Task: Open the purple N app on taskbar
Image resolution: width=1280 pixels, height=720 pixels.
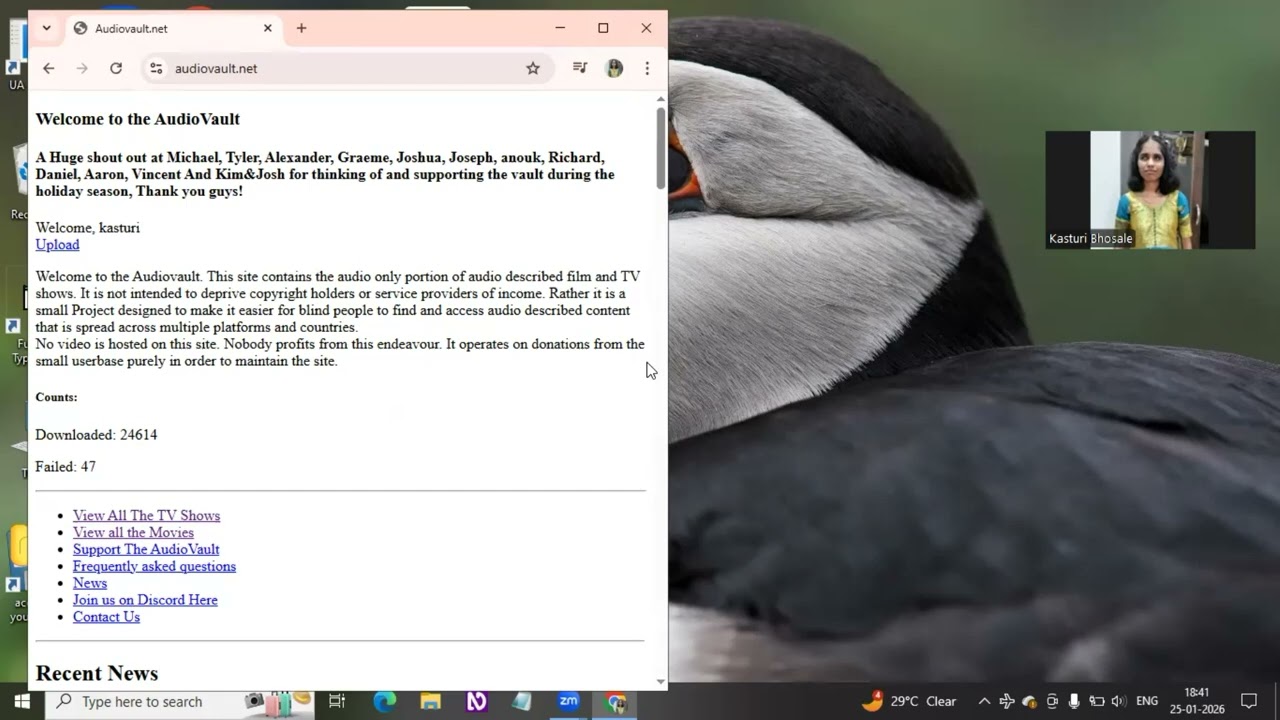Action: click(477, 701)
